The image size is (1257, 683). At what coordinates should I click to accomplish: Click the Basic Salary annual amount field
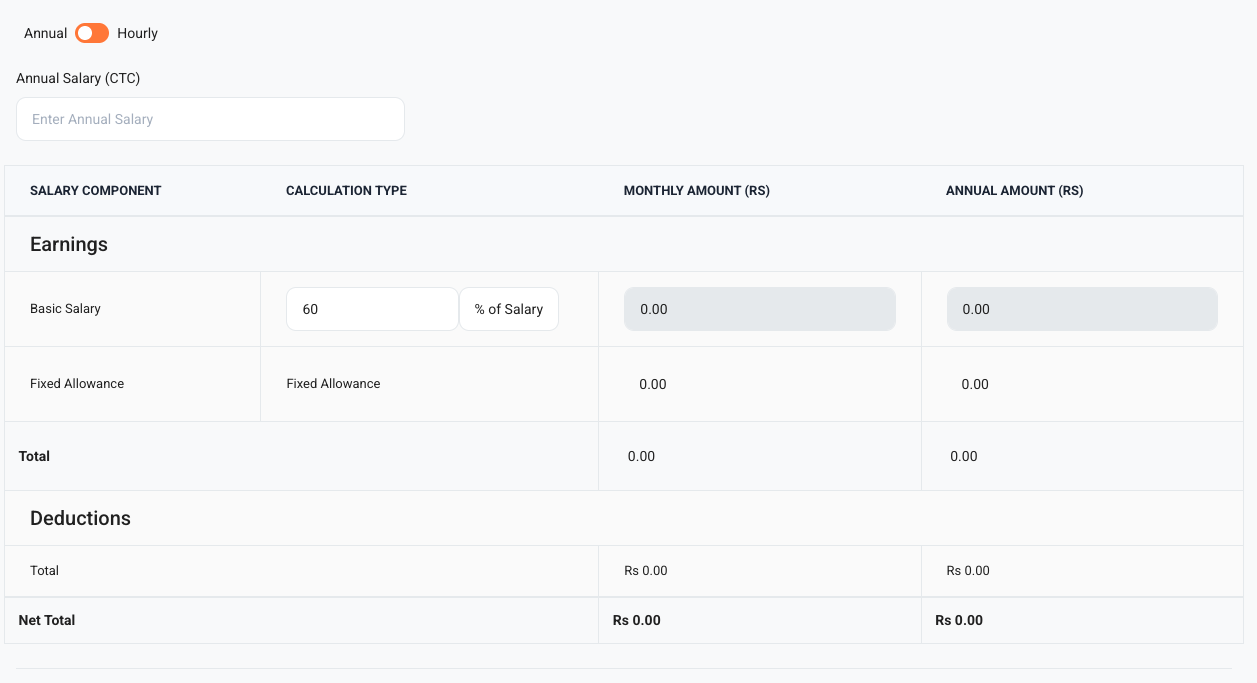1081,309
